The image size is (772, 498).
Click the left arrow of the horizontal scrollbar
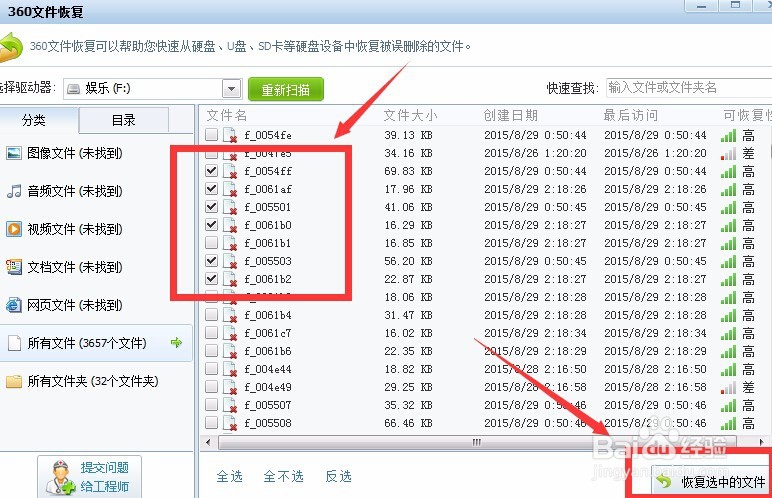208,442
